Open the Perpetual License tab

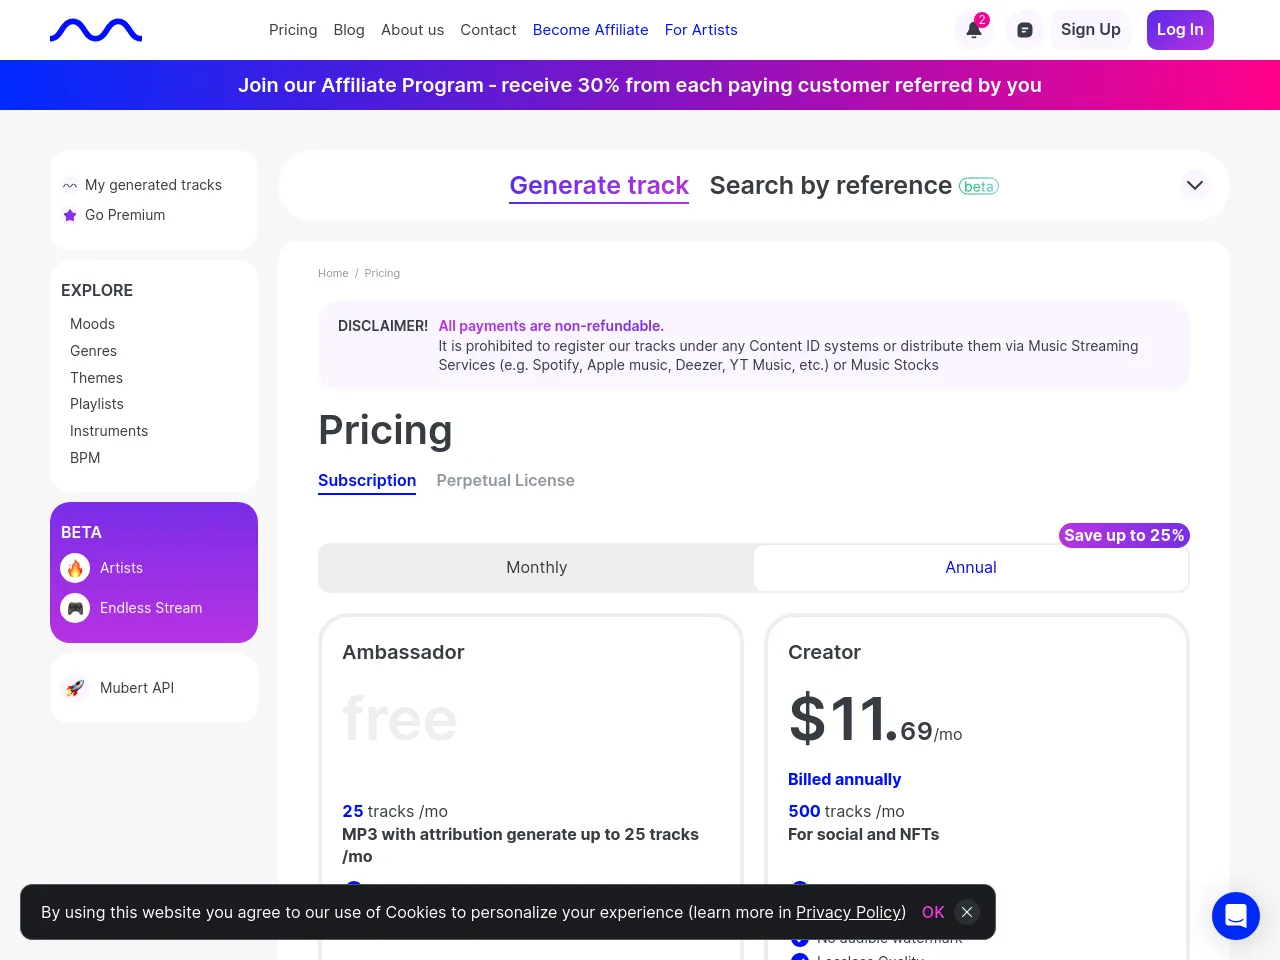coord(505,480)
